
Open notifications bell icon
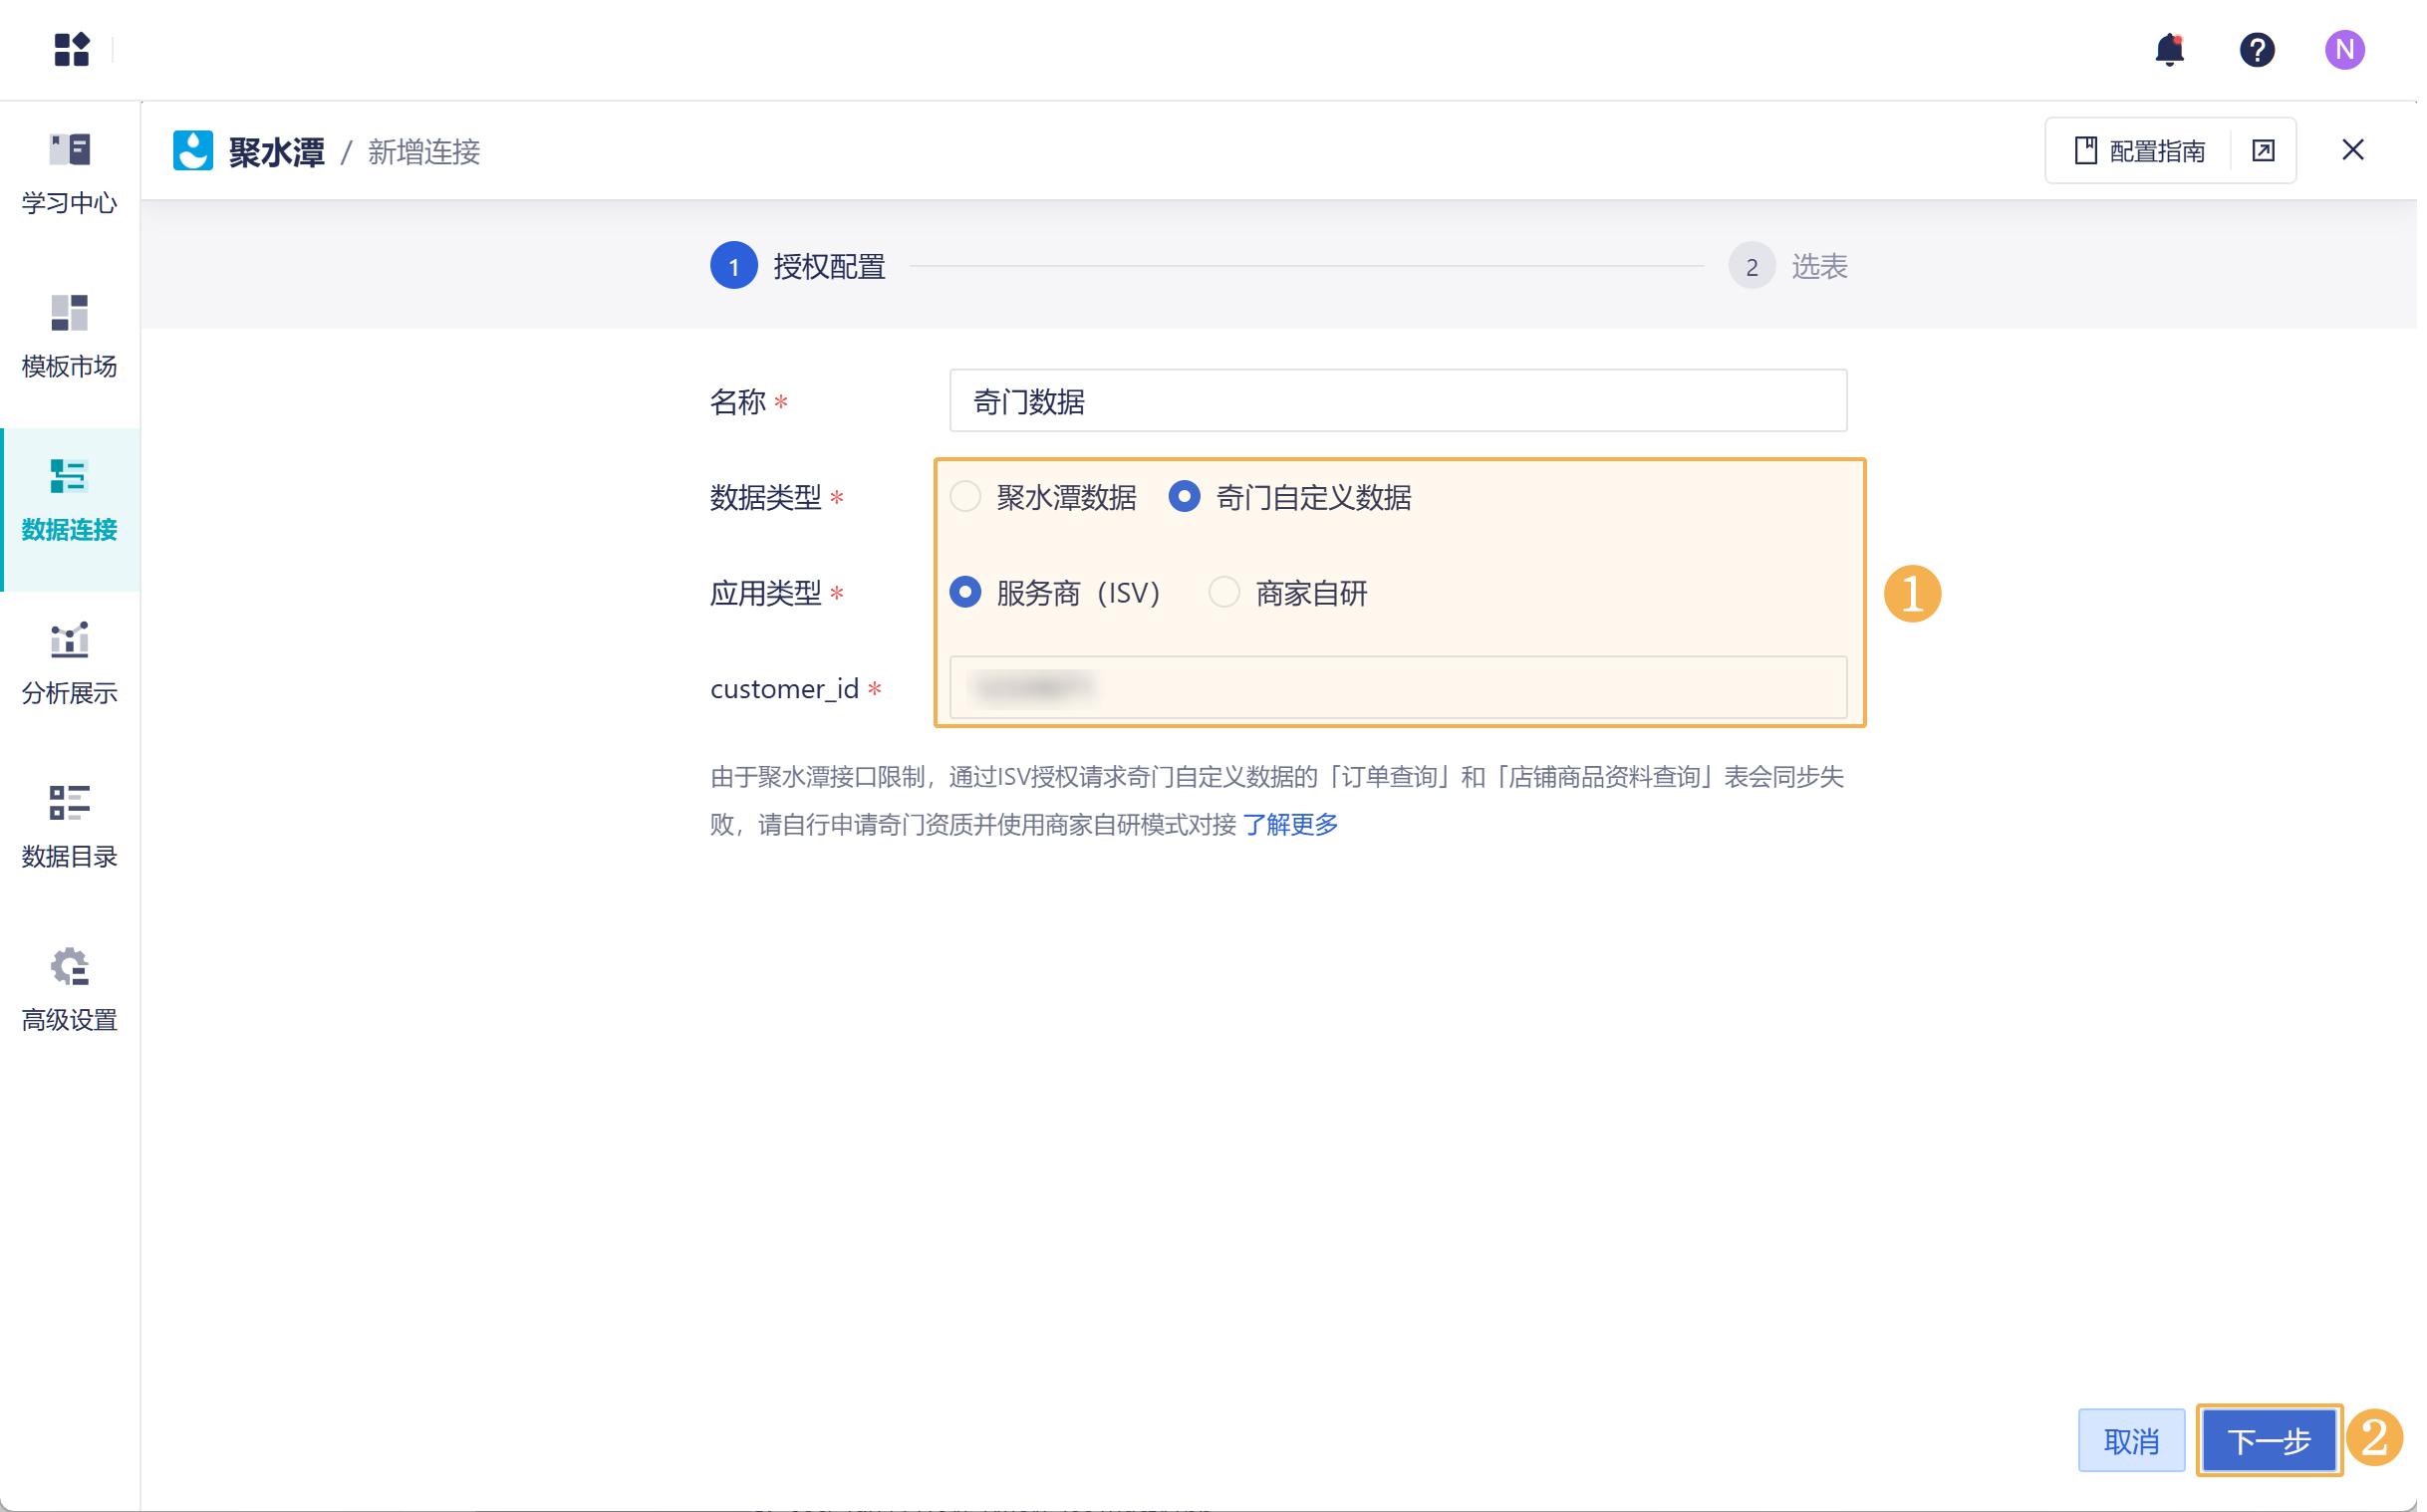(x=2168, y=49)
